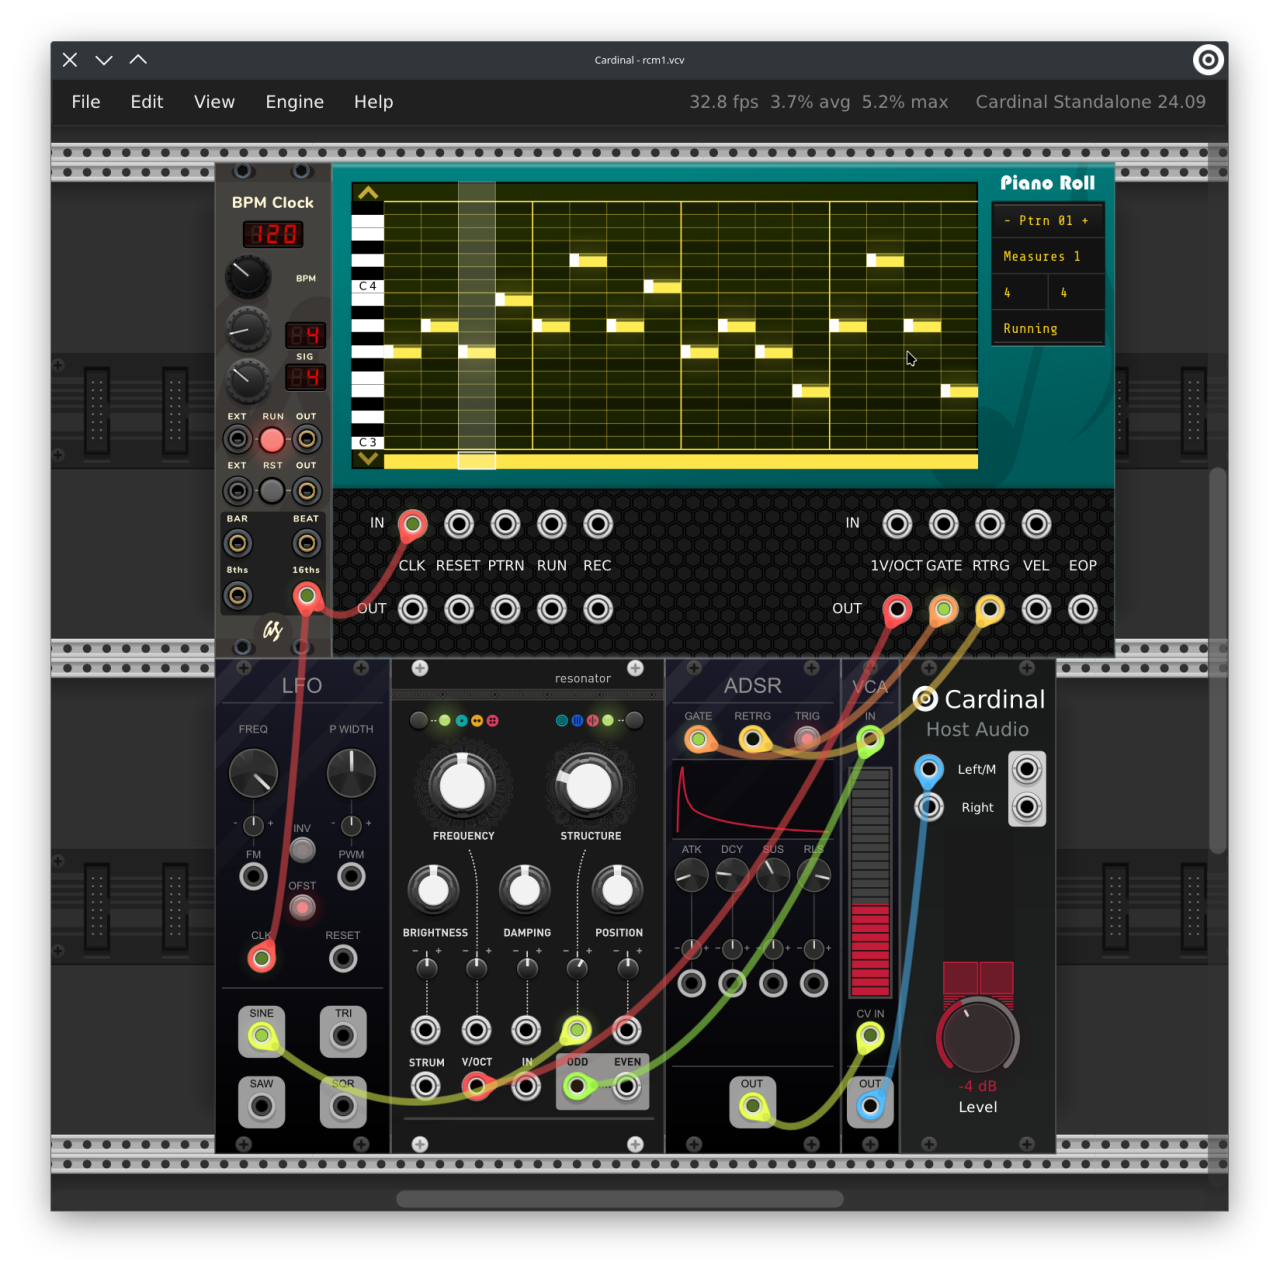This screenshot has width=1280, height=1272.
Task: Click the LFO TRI output jack
Action: 343,1036
